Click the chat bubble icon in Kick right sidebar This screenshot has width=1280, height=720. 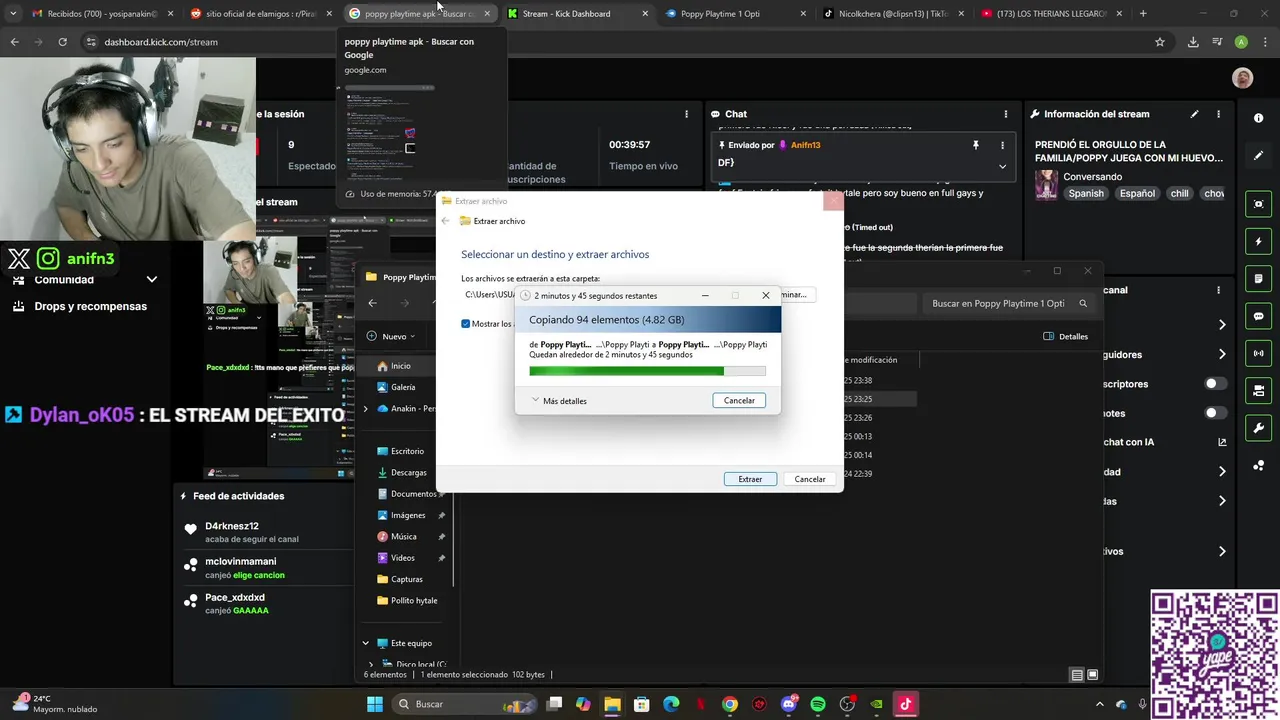(x=1258, y=316)
